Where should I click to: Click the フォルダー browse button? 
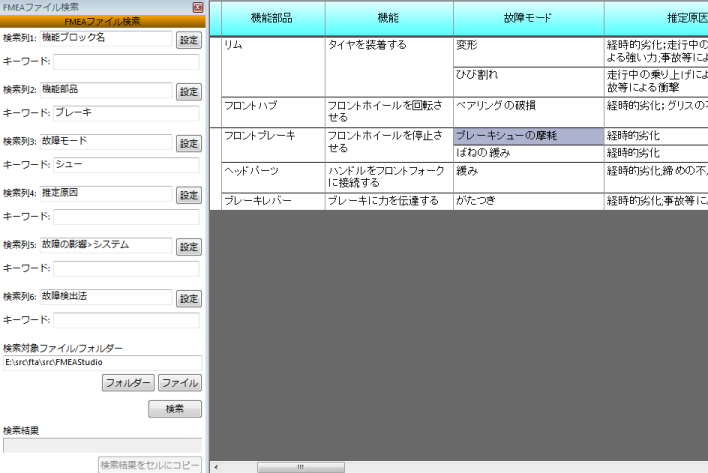point(127,383)
